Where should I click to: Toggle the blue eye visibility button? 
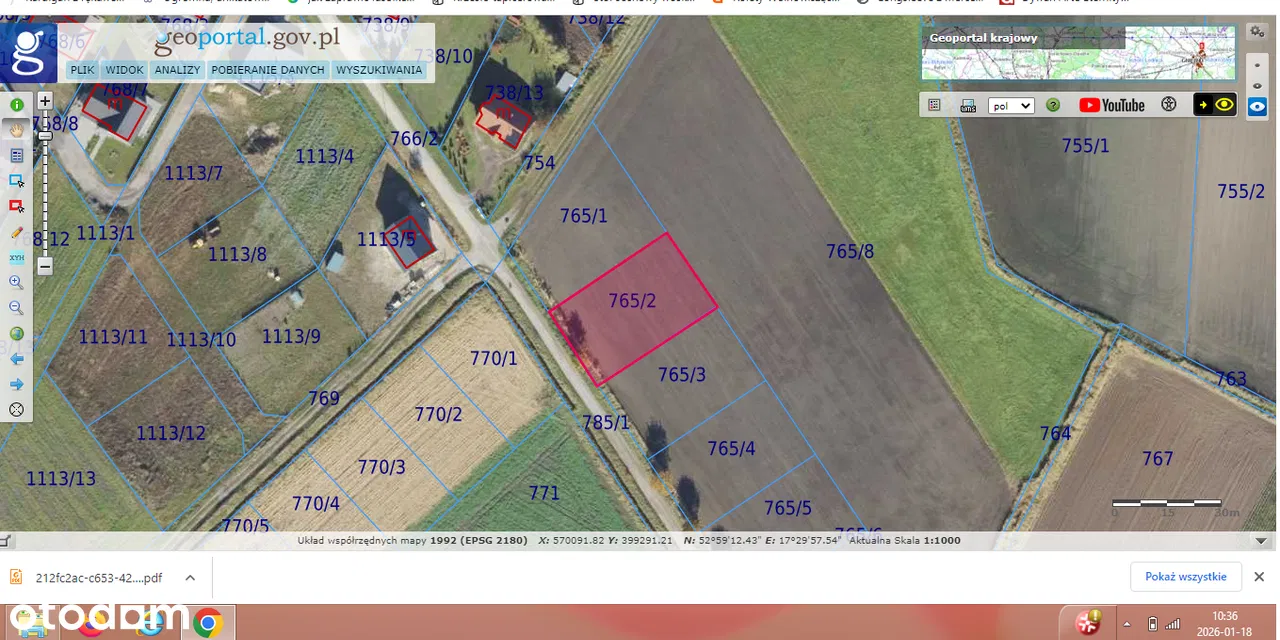1257,106
